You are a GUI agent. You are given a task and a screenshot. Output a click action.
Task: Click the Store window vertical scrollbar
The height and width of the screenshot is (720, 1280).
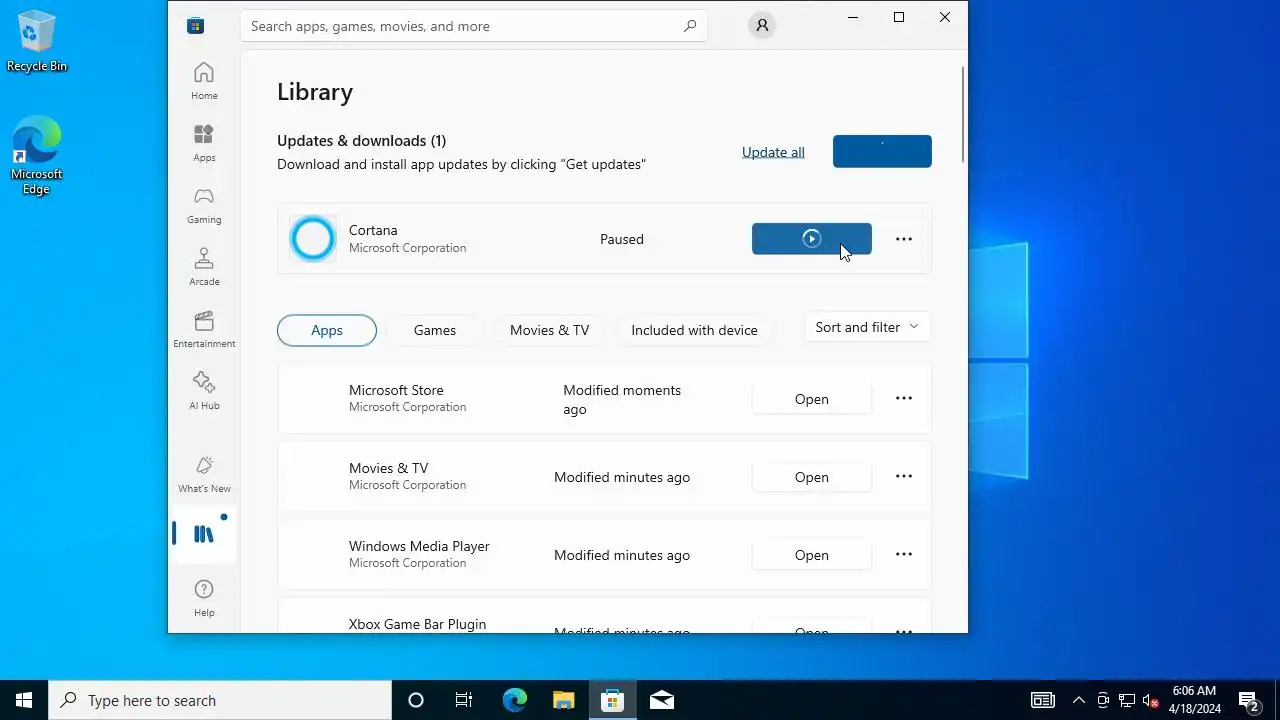point(963,114)
